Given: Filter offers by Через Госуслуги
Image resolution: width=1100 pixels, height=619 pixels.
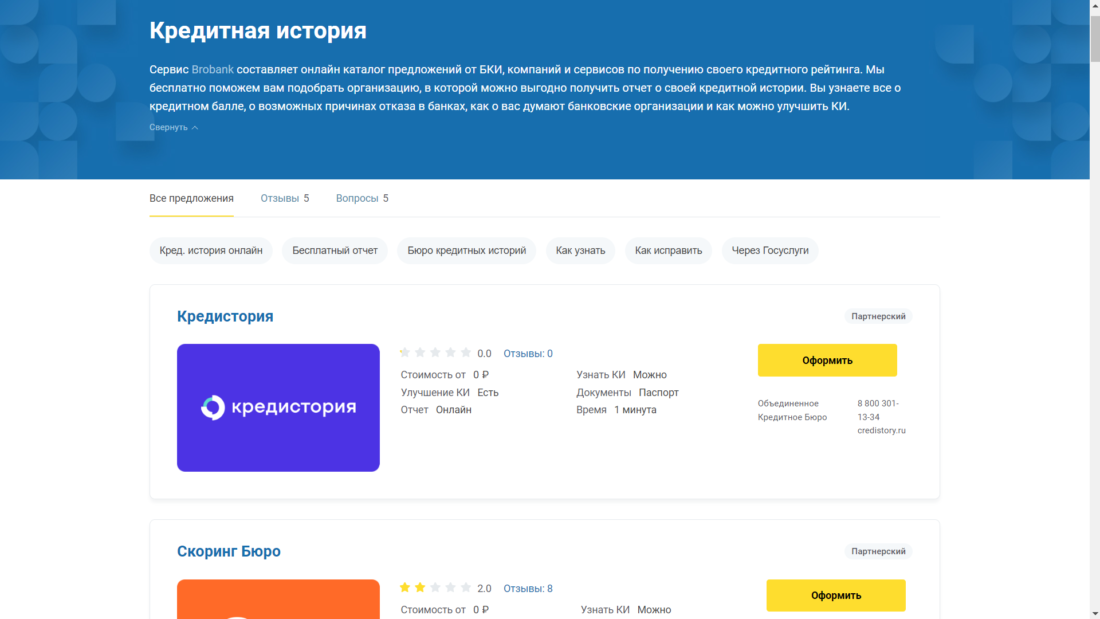Looking at the screenshot, I should coord(769,250).
